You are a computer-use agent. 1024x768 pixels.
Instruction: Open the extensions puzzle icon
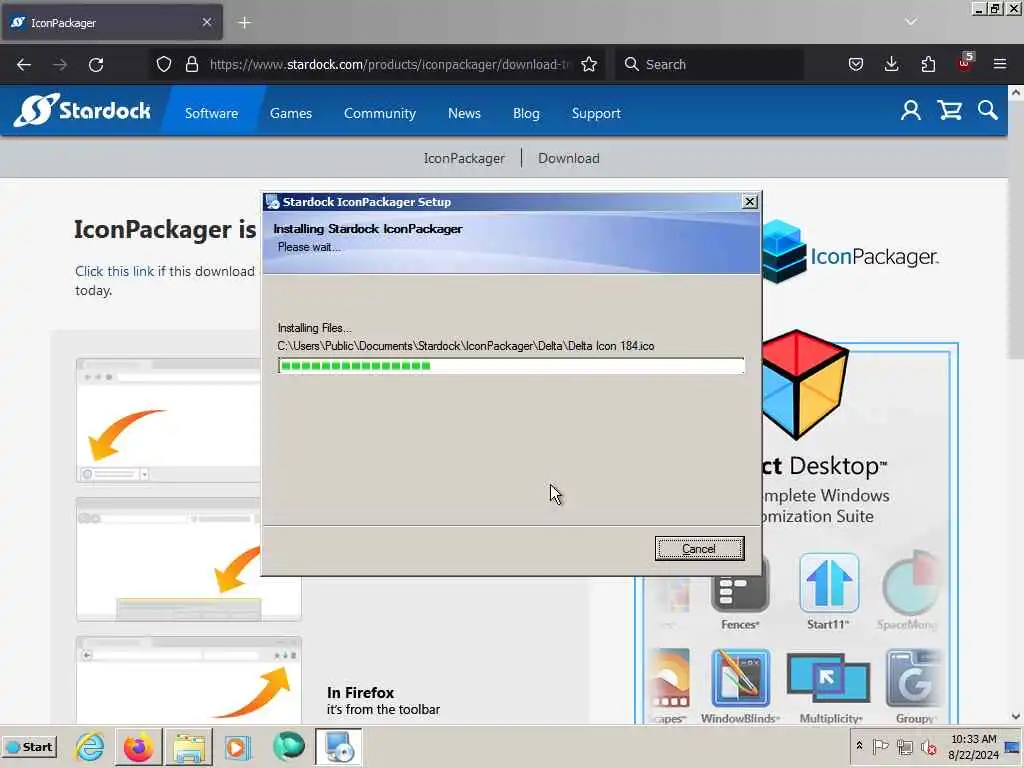point(928,64)
